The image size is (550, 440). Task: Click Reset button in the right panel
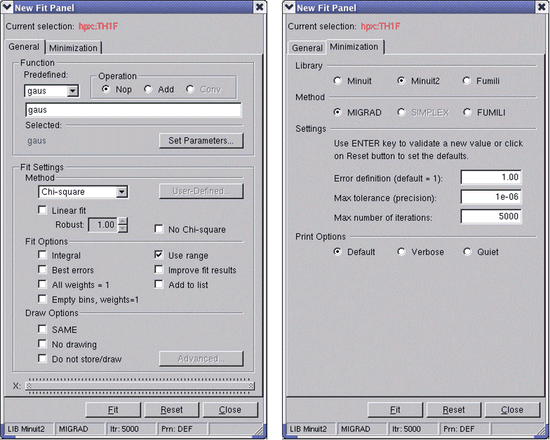coord(454,409)
